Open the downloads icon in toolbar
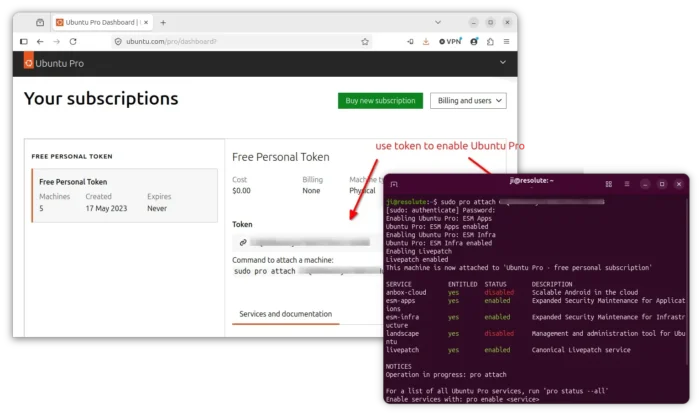The width and height of the screenshot is (700, 418). (x=426, y=42)
